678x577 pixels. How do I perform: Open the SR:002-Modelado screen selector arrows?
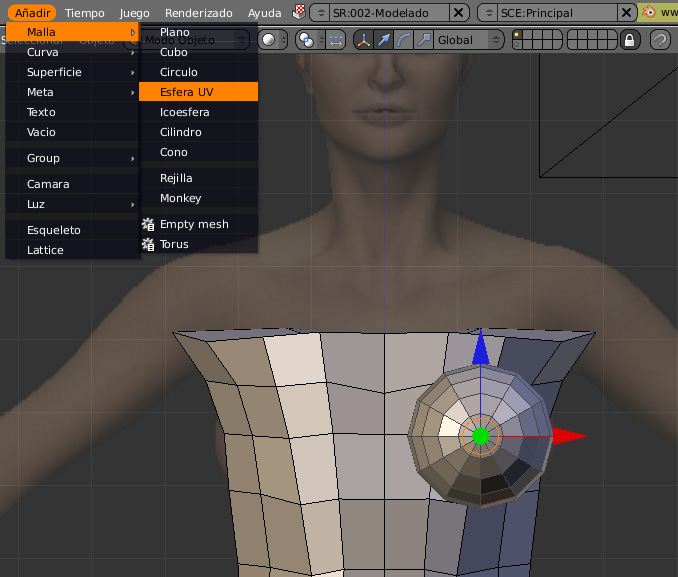point(321,13)
